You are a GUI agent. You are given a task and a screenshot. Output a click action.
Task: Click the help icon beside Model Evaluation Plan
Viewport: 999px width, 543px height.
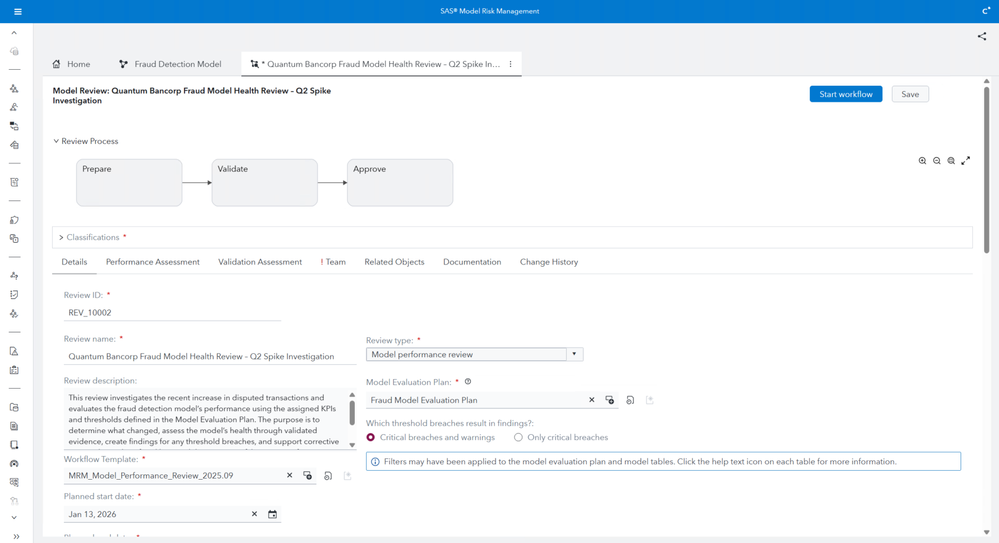coord(468,382)
